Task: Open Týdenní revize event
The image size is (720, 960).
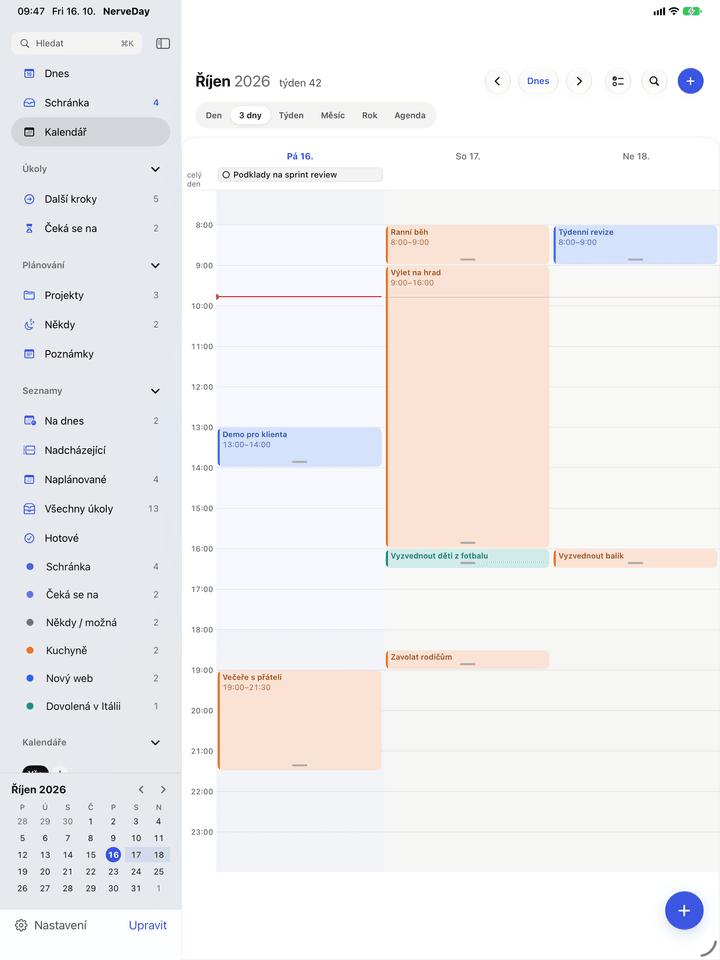Action: pos(635,245)
